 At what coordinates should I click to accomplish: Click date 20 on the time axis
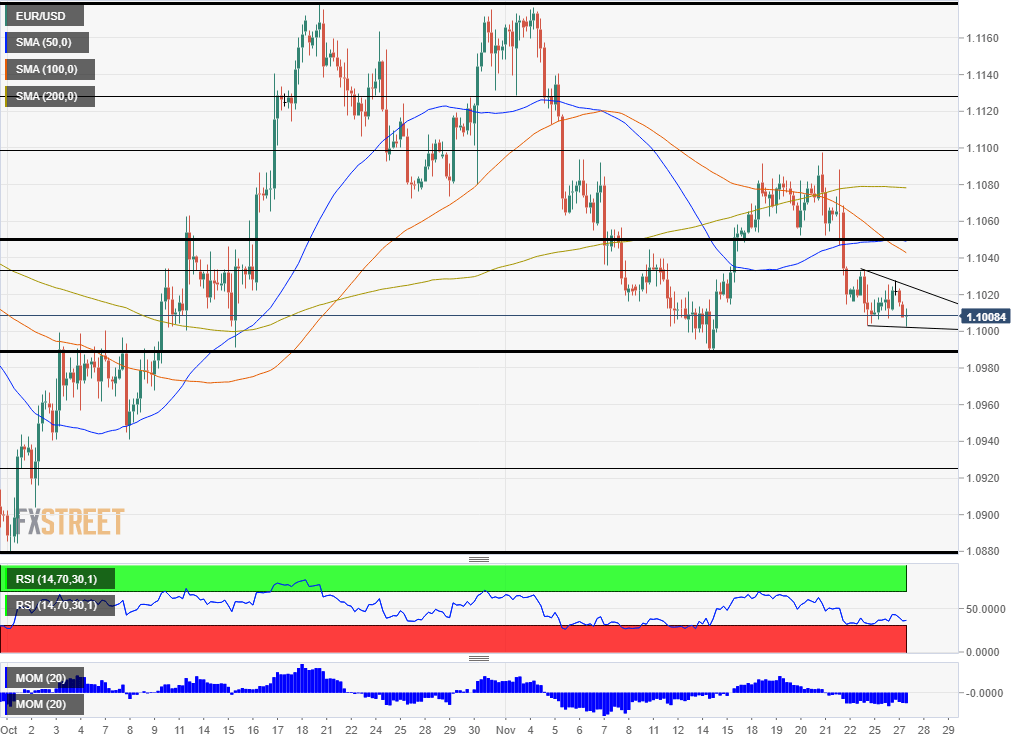(x=801, y=730)
